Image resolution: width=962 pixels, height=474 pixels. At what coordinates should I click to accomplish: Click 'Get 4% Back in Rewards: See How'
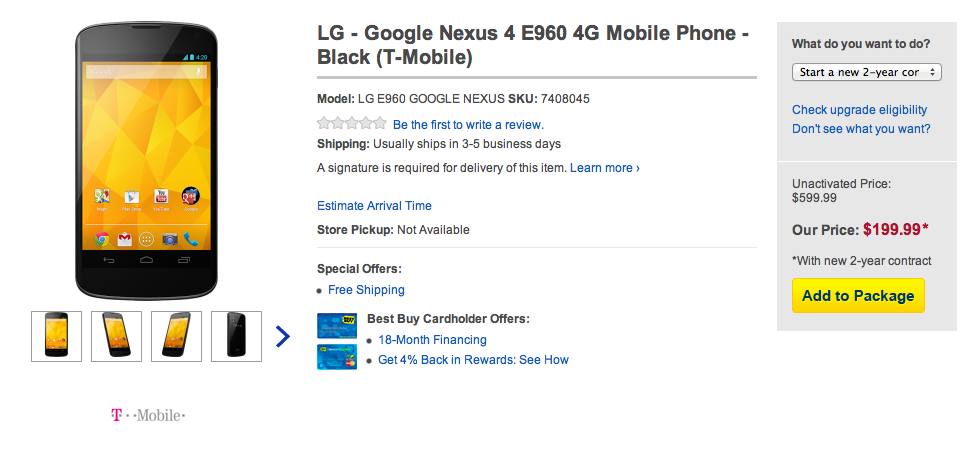[473, 360]
